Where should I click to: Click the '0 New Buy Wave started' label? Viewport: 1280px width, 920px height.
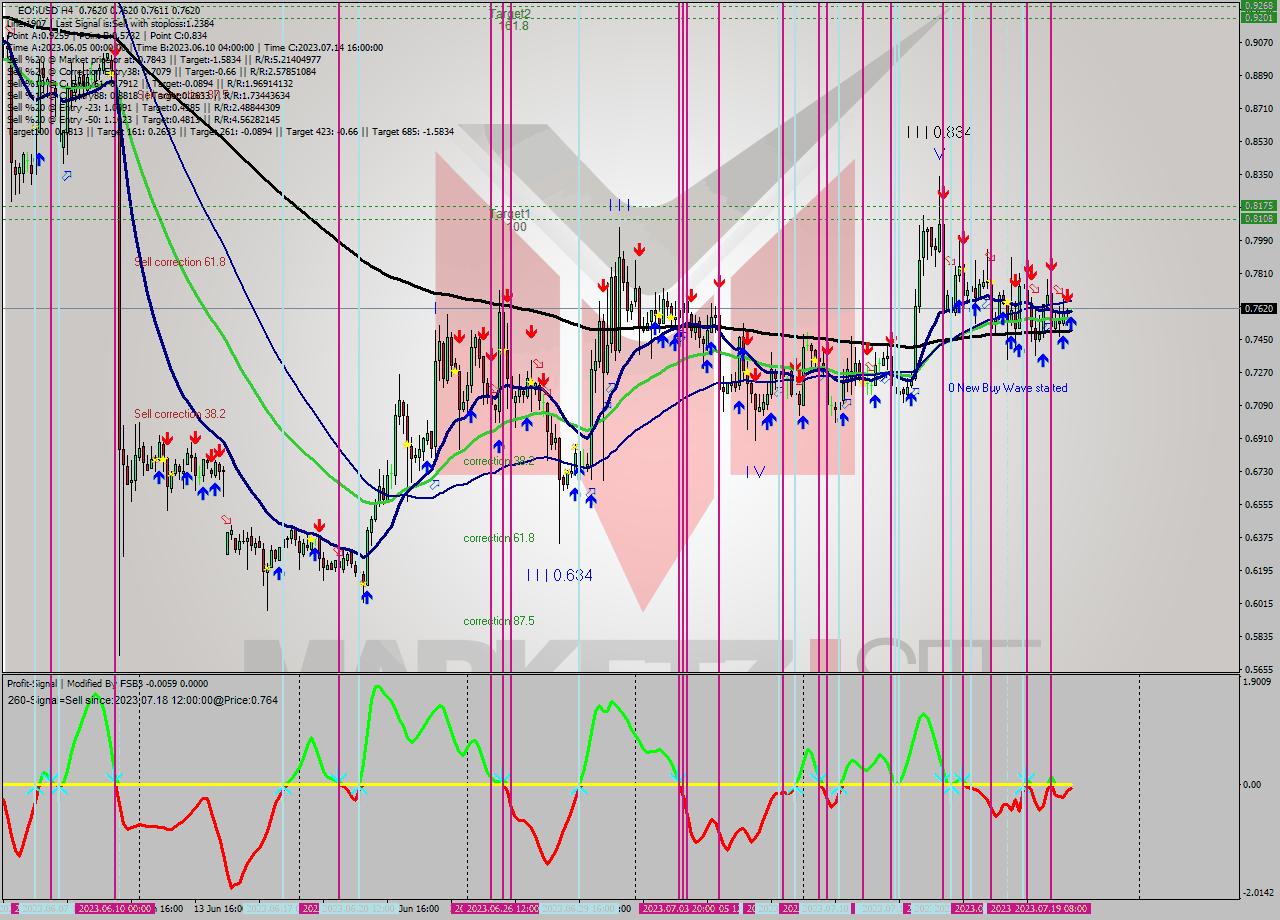[1008, 388]
